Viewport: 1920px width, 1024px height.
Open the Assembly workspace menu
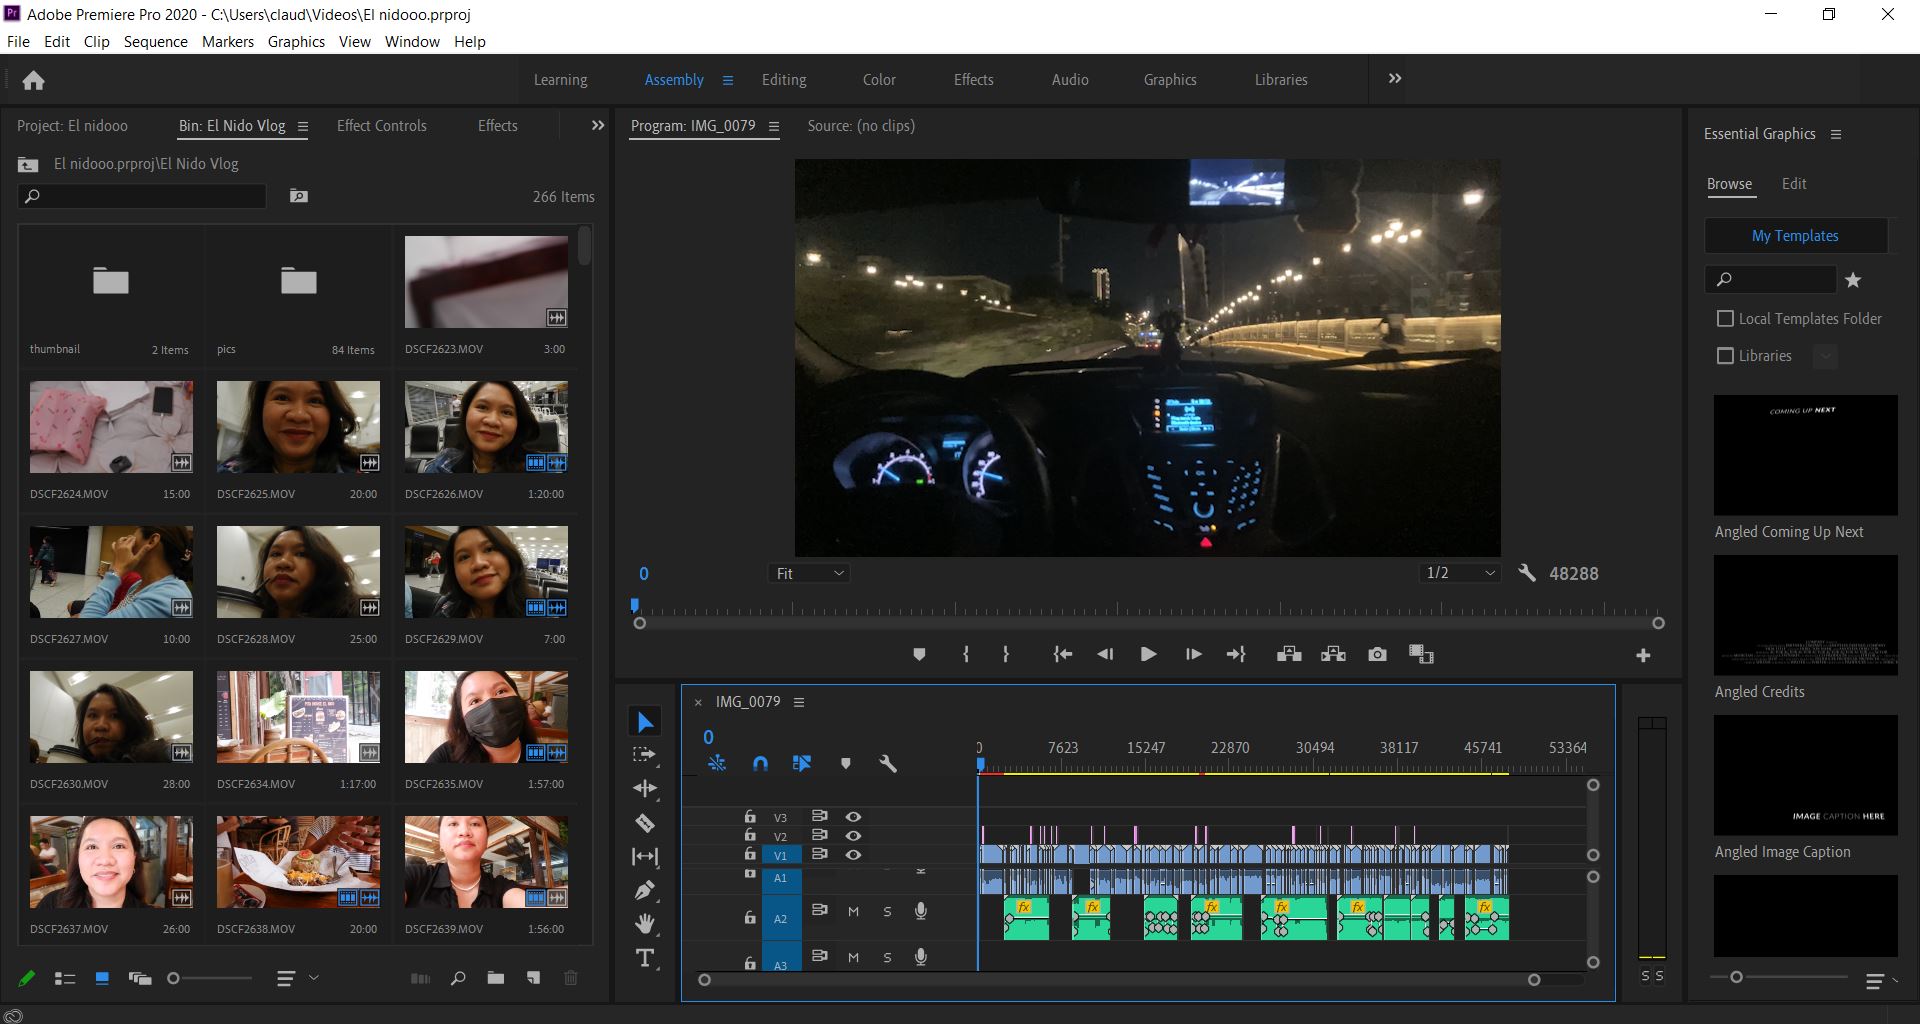(x=727, y=80)
